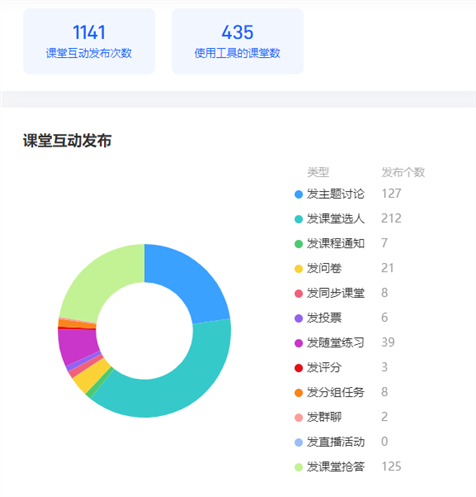Toggle the 发直播活动 legend entry

pos(330,442)
